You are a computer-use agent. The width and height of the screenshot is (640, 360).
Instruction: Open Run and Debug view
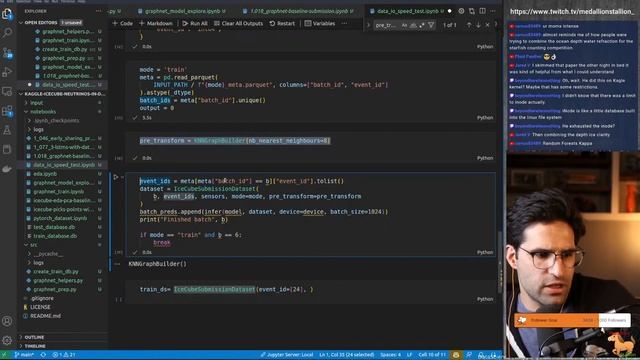click(7, 72)
